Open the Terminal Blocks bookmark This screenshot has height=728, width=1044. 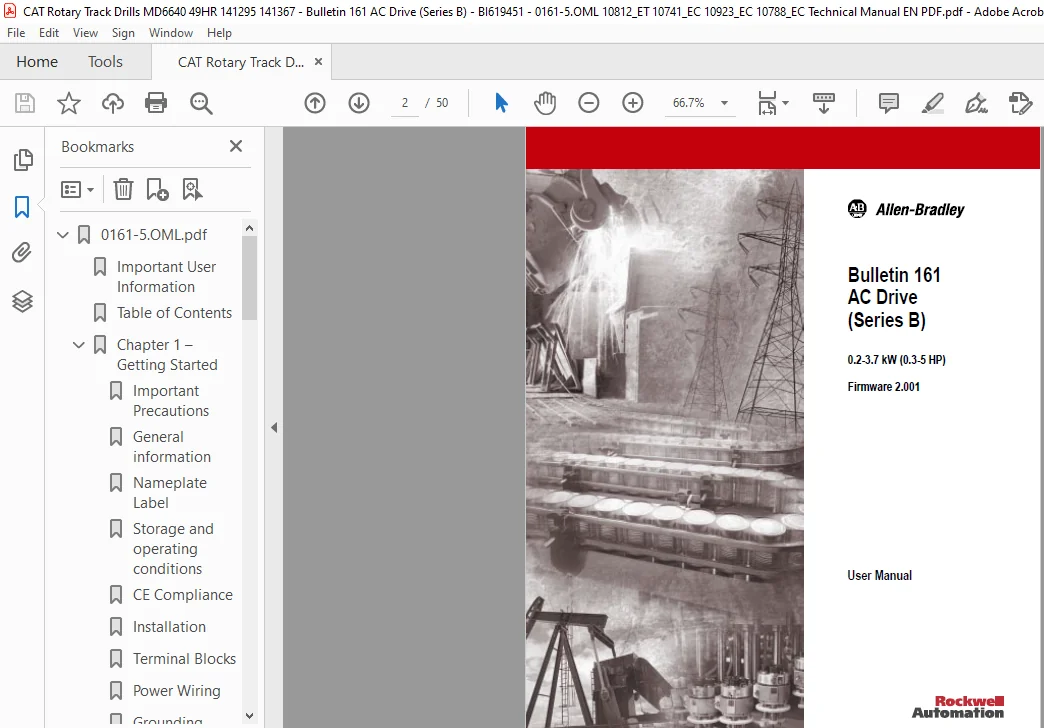(x=184, y=659)
